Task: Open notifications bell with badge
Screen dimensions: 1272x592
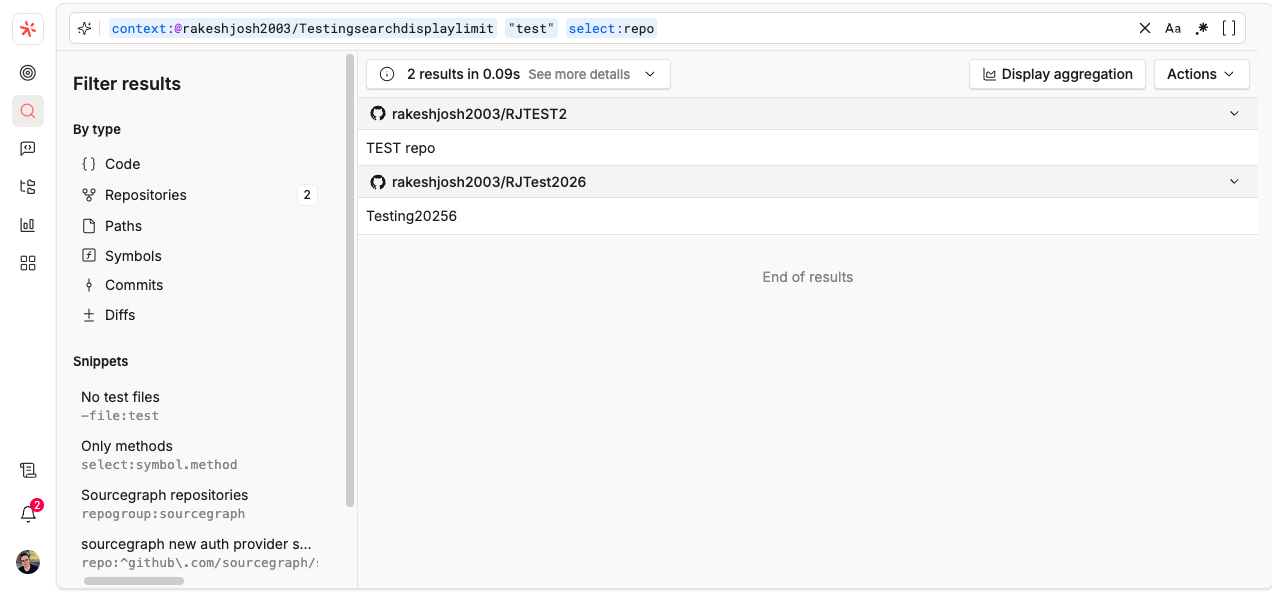Action: tap(27, 513)
